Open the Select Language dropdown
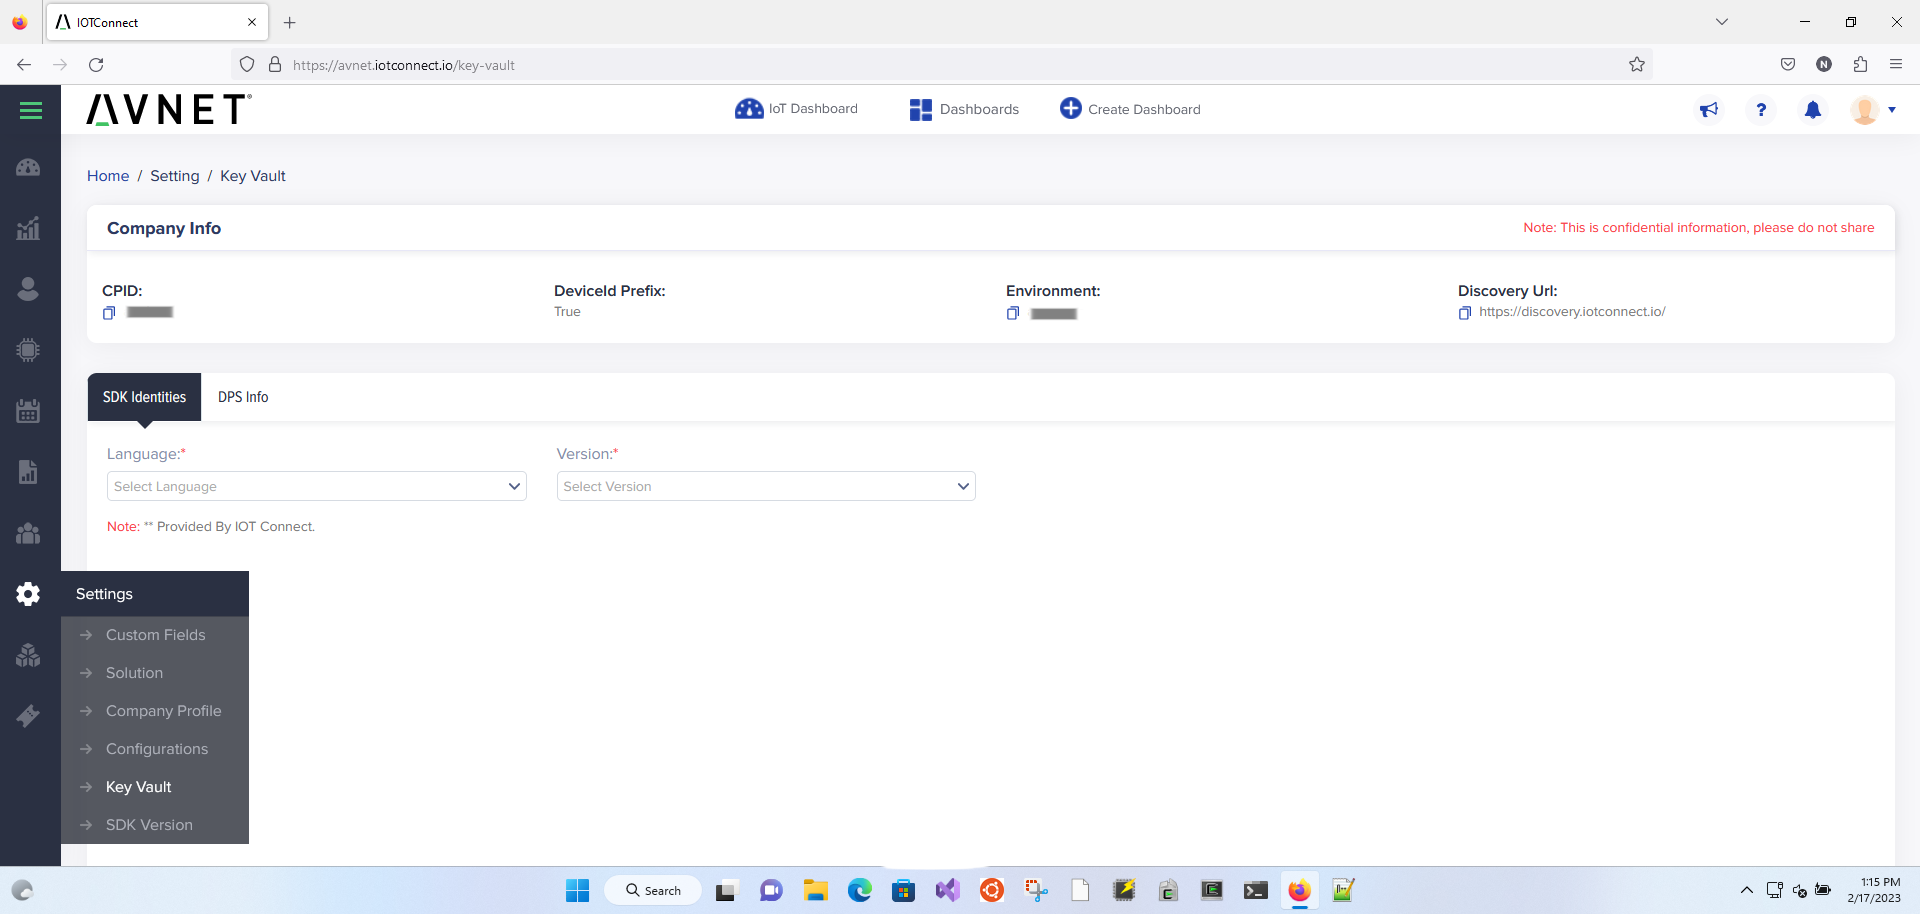The image size is (1920, 914). (x=317, y=486)
